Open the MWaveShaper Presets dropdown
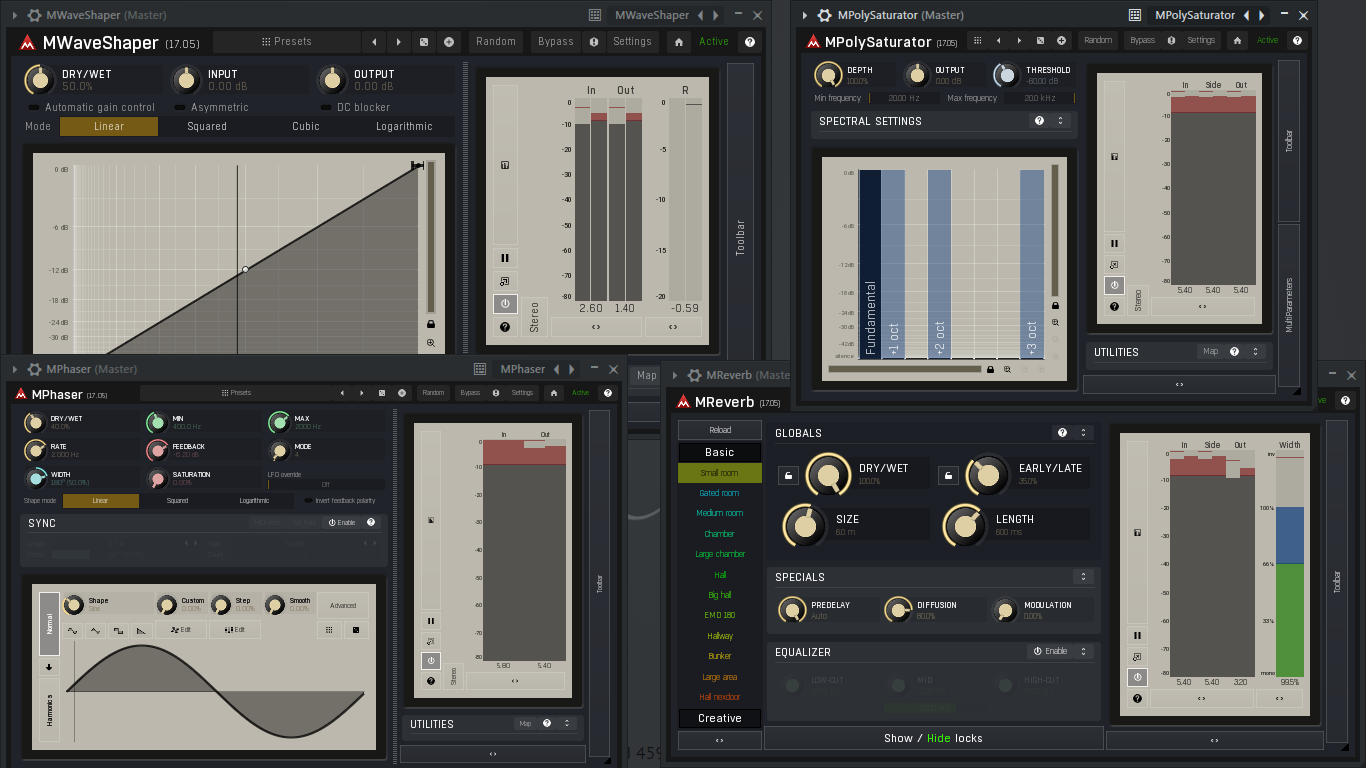The height and width of the screenshot is (768, 1366). point(287,42)
